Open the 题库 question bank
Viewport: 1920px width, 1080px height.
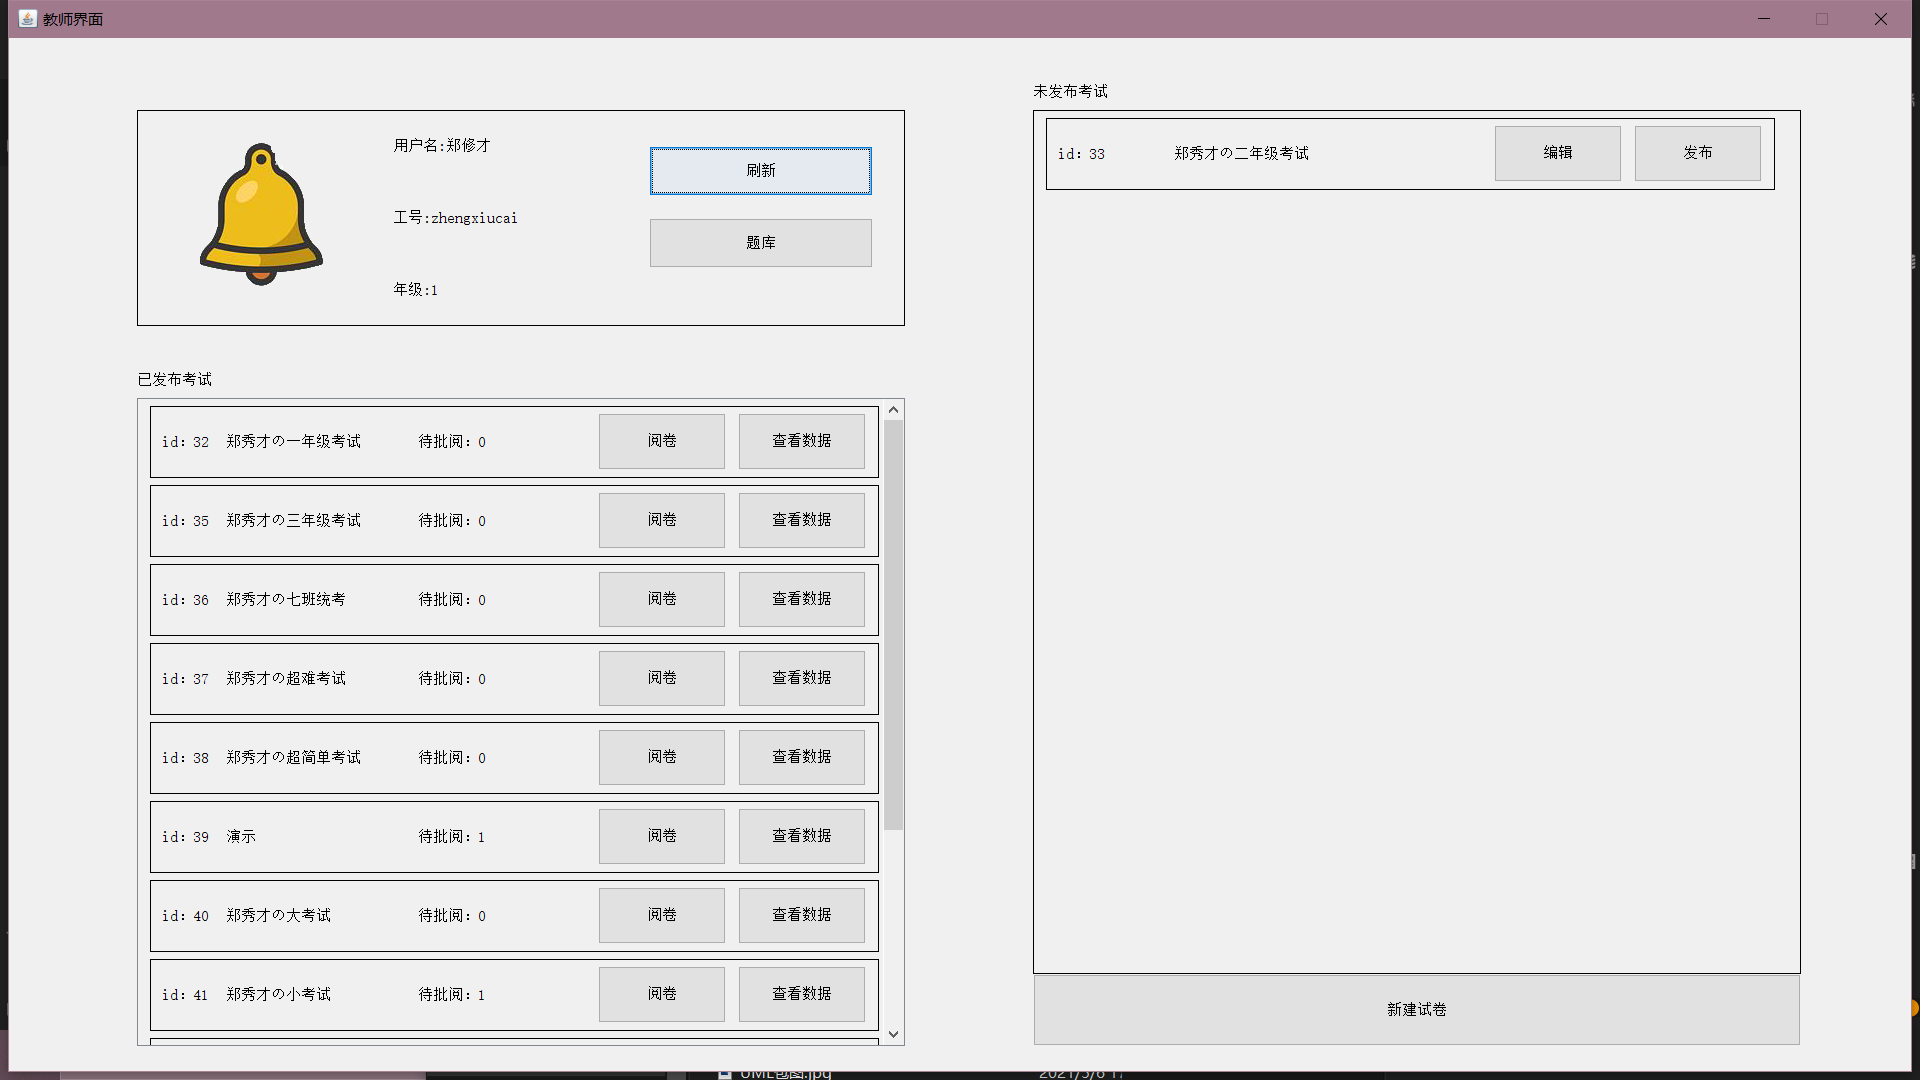coord(760,243)
